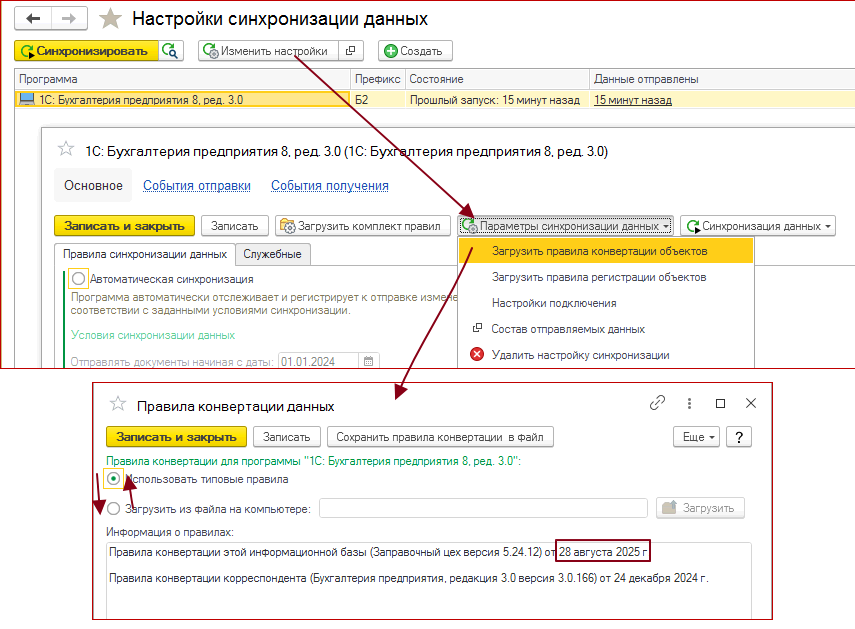Viewport: 855px width, 629px height.
Task: Copy link icon in Правила конвертации данных
Action: coord(658,403)
